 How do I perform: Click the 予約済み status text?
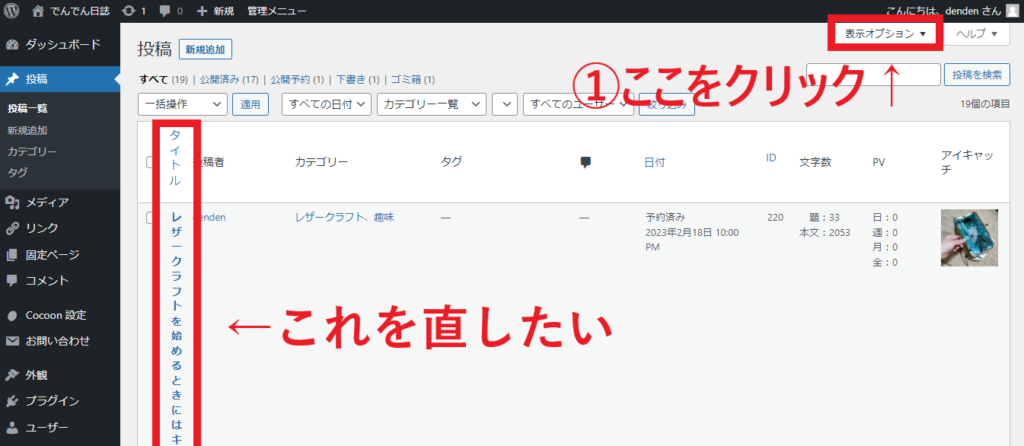tap(665, 217)
